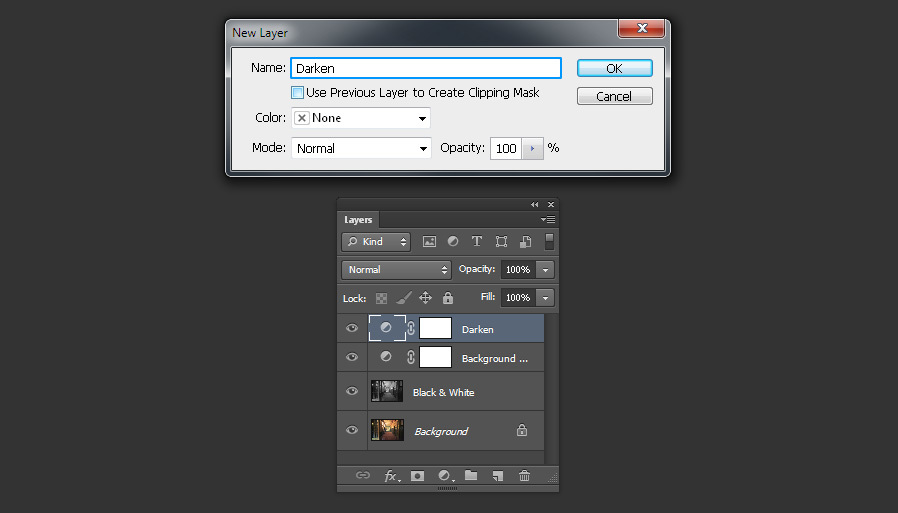Enable Use Previous Layer clipping mask checkbox

[297, 92]
